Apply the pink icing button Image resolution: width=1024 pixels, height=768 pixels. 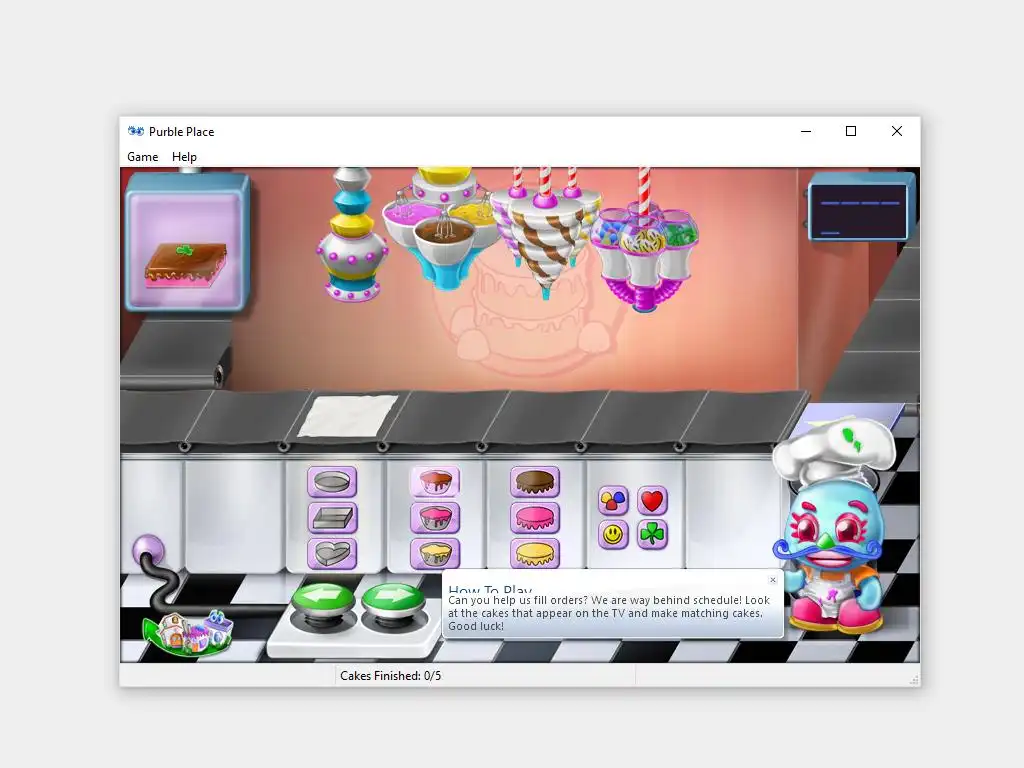(x=535, y=519)
